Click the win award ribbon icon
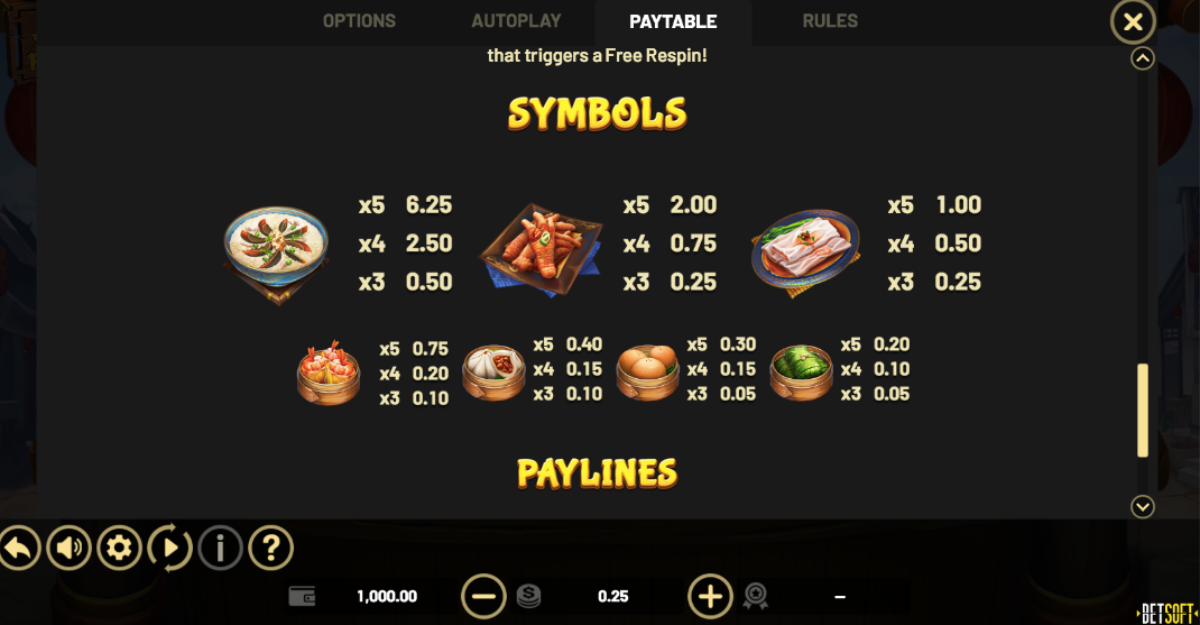1200x625 pixels. pos(755,597)
